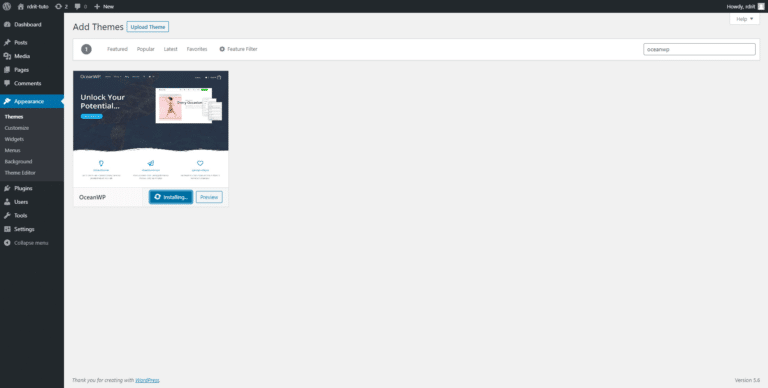Open Pages menu item
This screenshot has height=388, width=768.
(22, 70)
